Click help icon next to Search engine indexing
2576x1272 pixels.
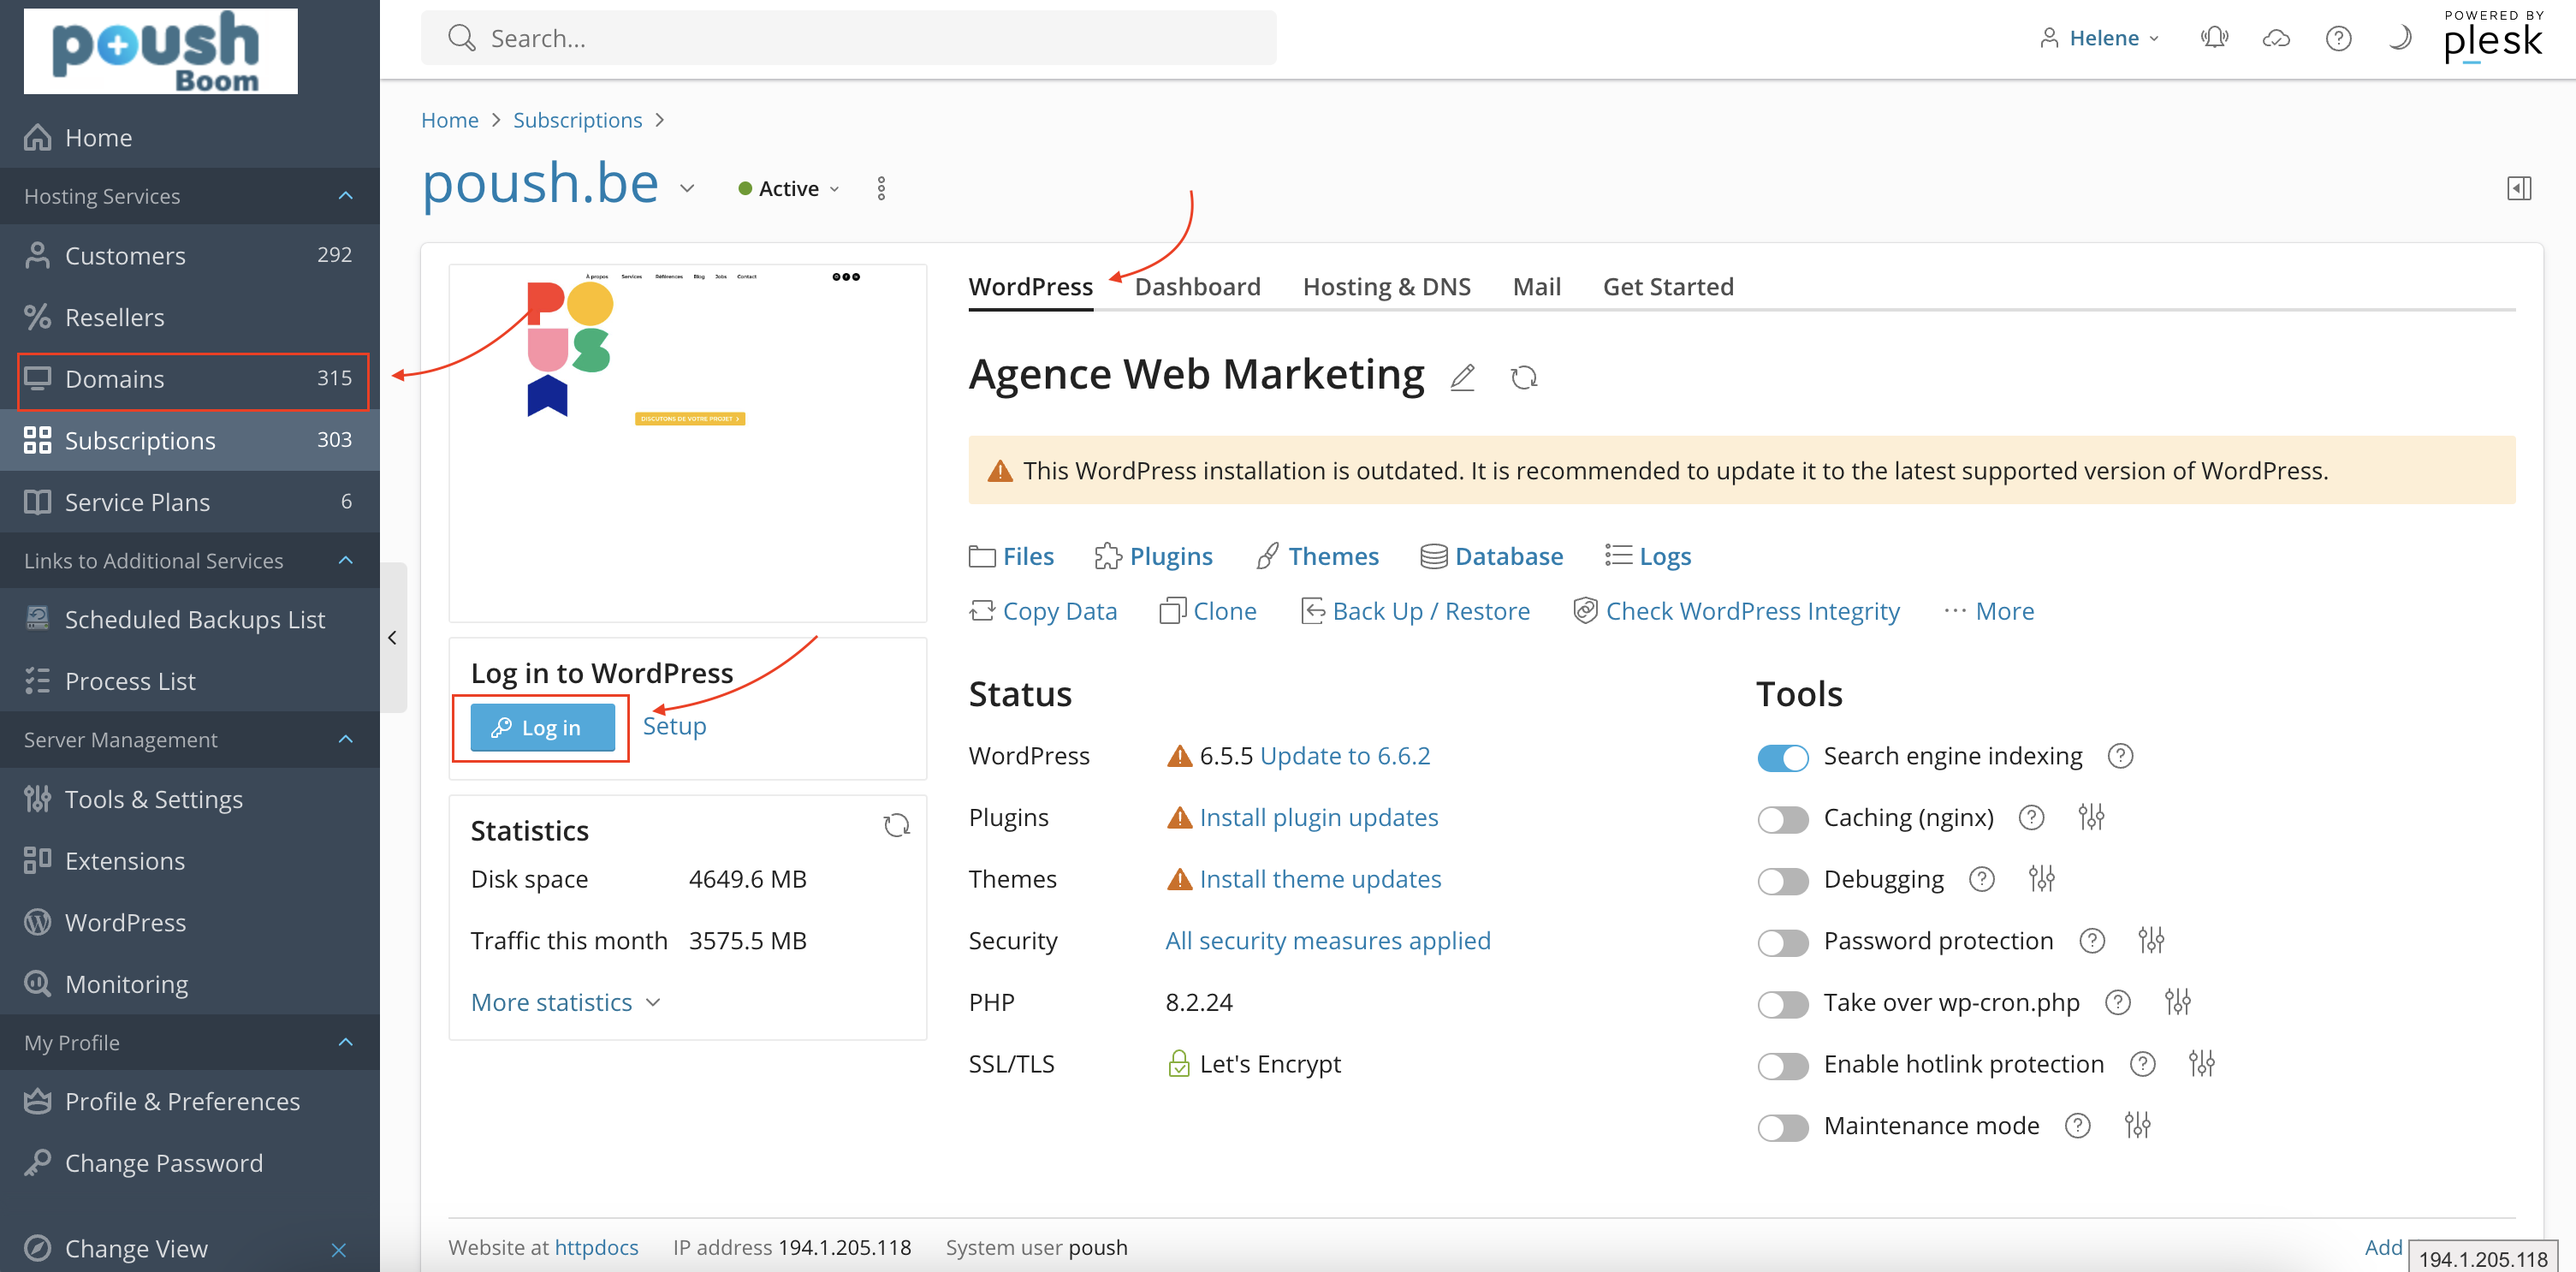[2120, 756]
